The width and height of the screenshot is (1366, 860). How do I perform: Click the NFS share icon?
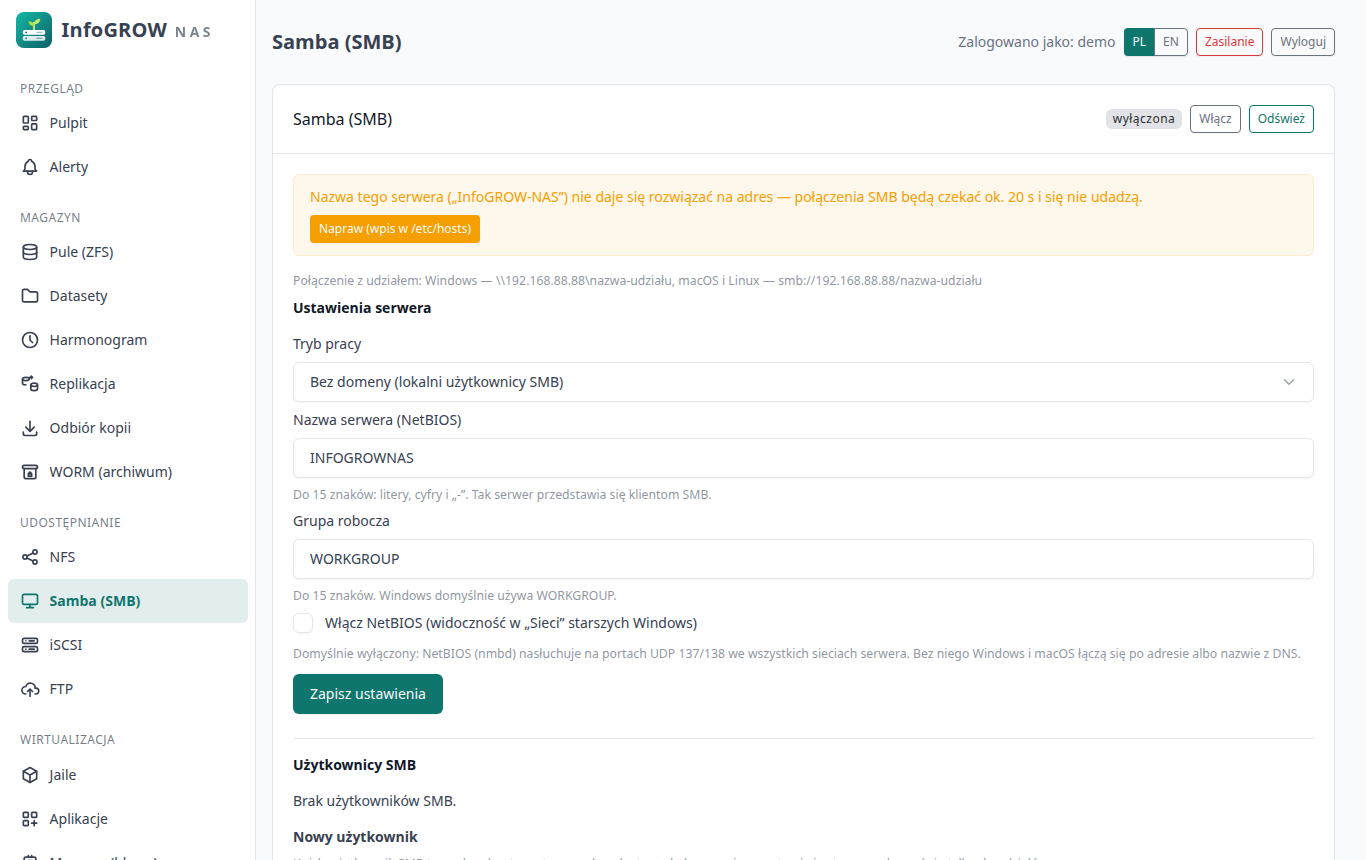pos(30,557)
